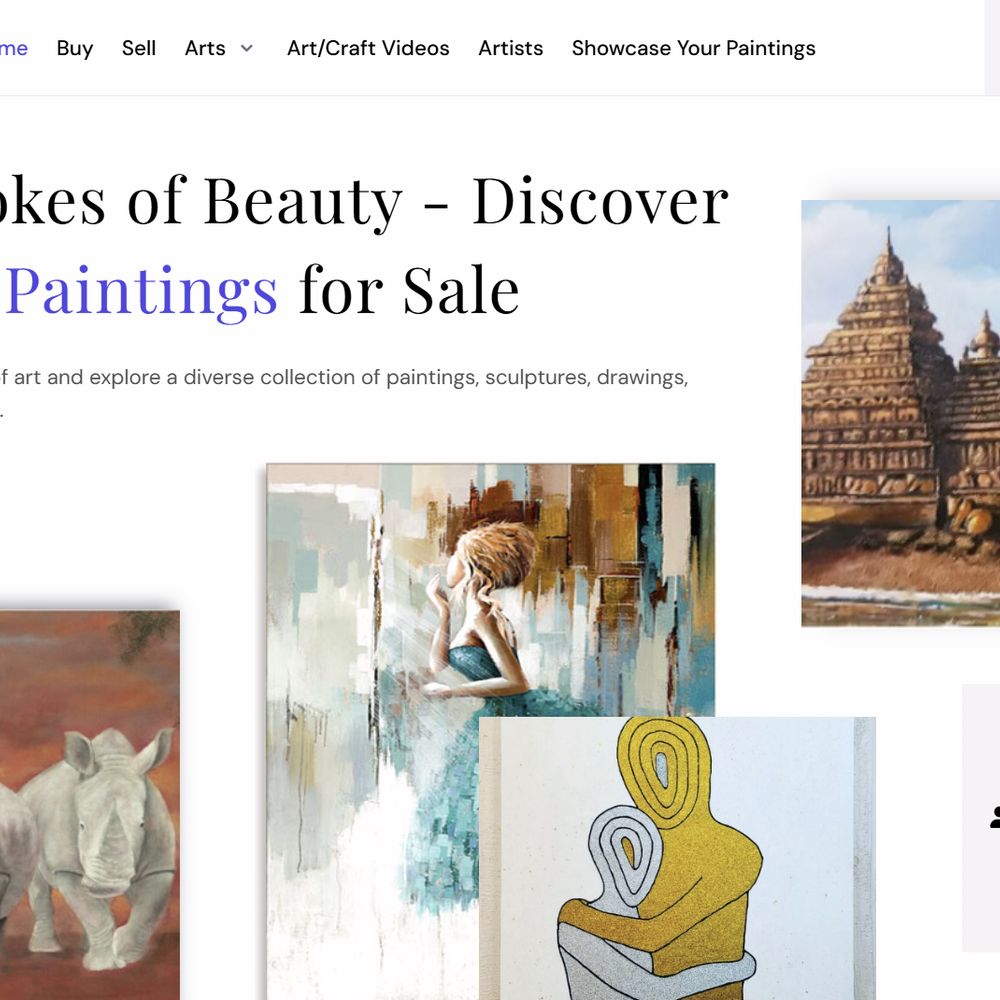The width and height of the screenshot is (1000, 1000).
Task: Click the partially visible Home link
Action: (x=13, y=48)
